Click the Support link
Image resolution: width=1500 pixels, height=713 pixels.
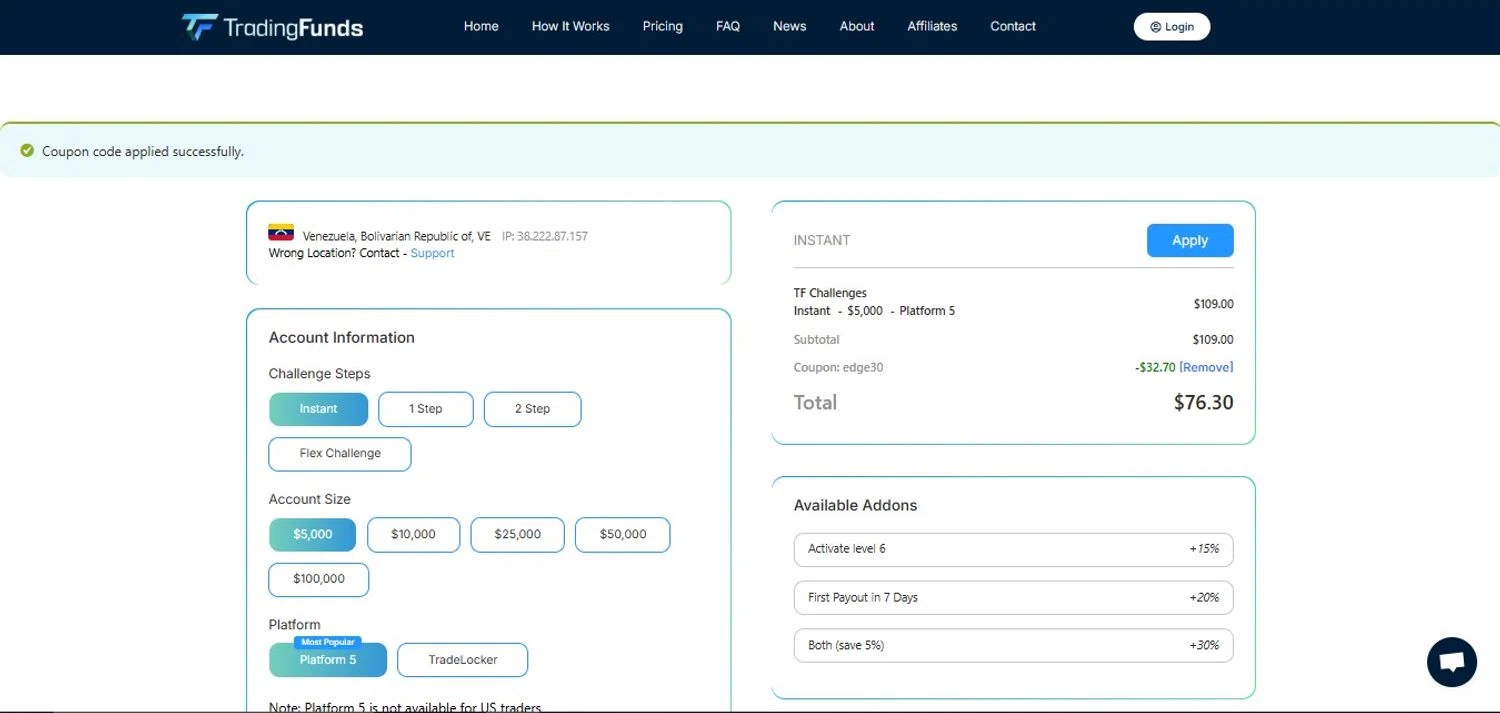[x=432, y=253]
